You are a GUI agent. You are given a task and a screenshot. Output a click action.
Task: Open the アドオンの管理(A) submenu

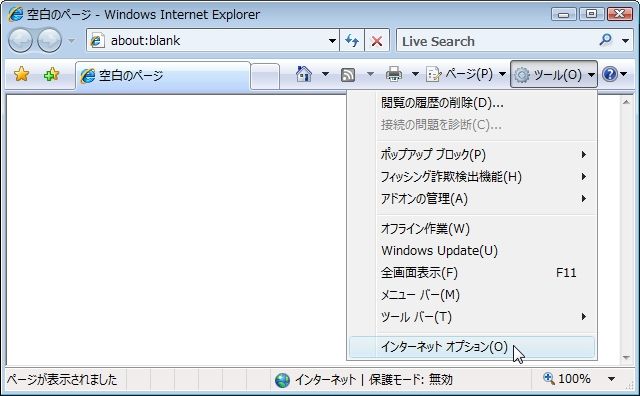coord(471,199)
